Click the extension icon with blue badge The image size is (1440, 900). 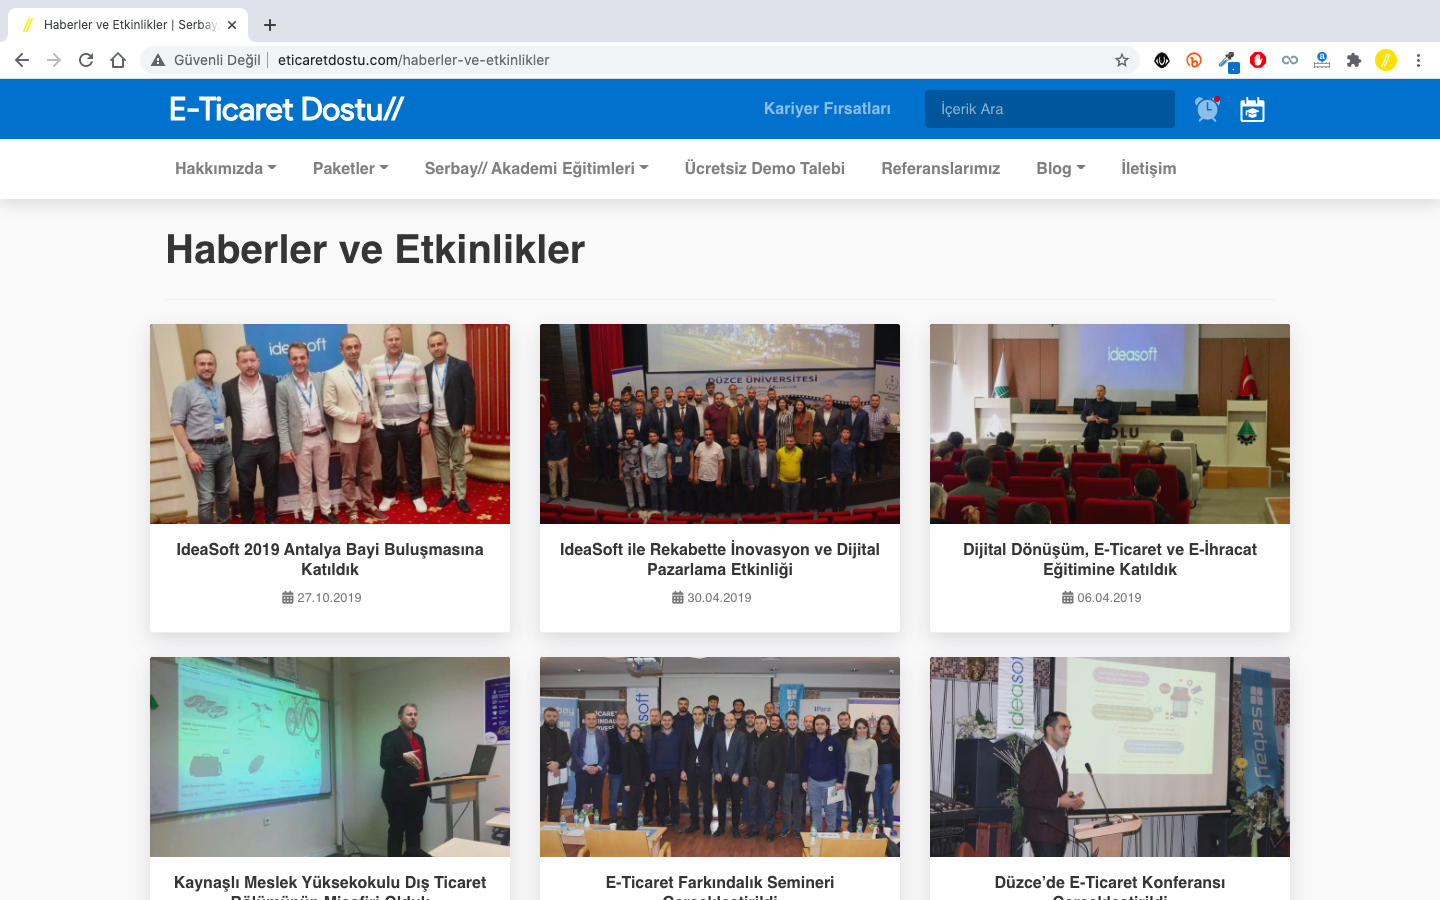click(1322, 60)
